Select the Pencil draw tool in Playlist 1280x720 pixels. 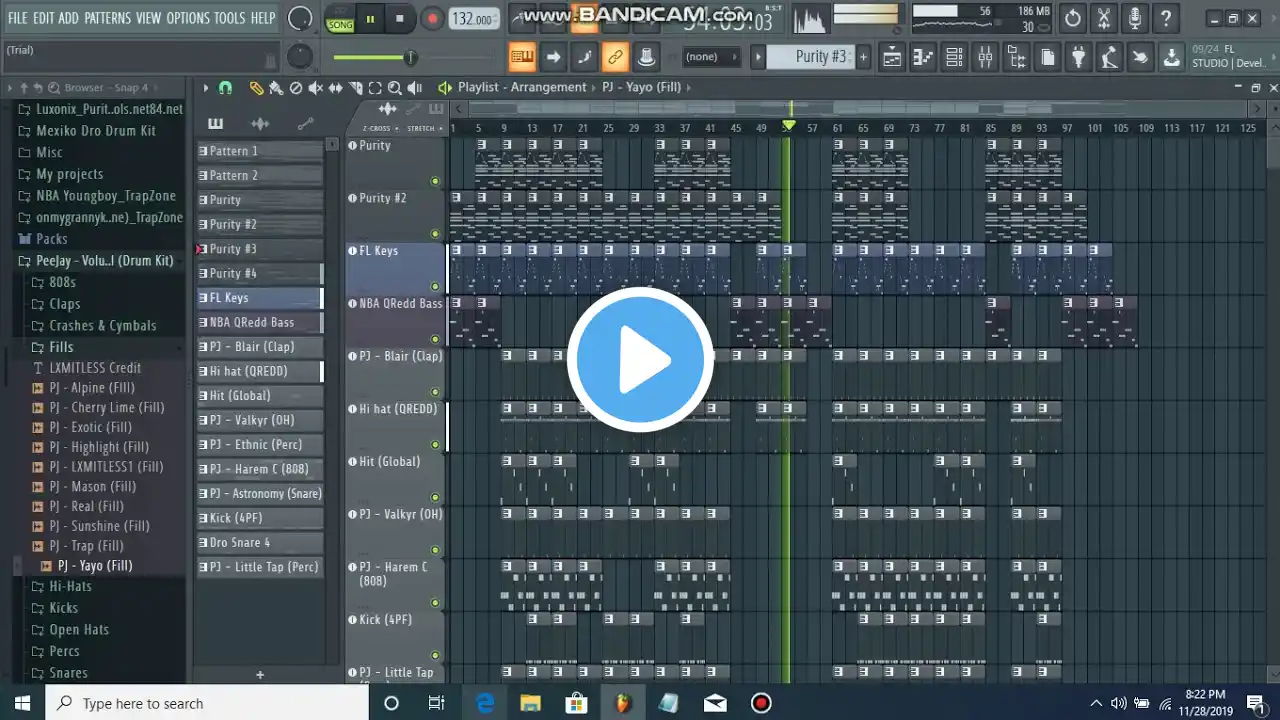pyautogui.click(x=256, y=88)
